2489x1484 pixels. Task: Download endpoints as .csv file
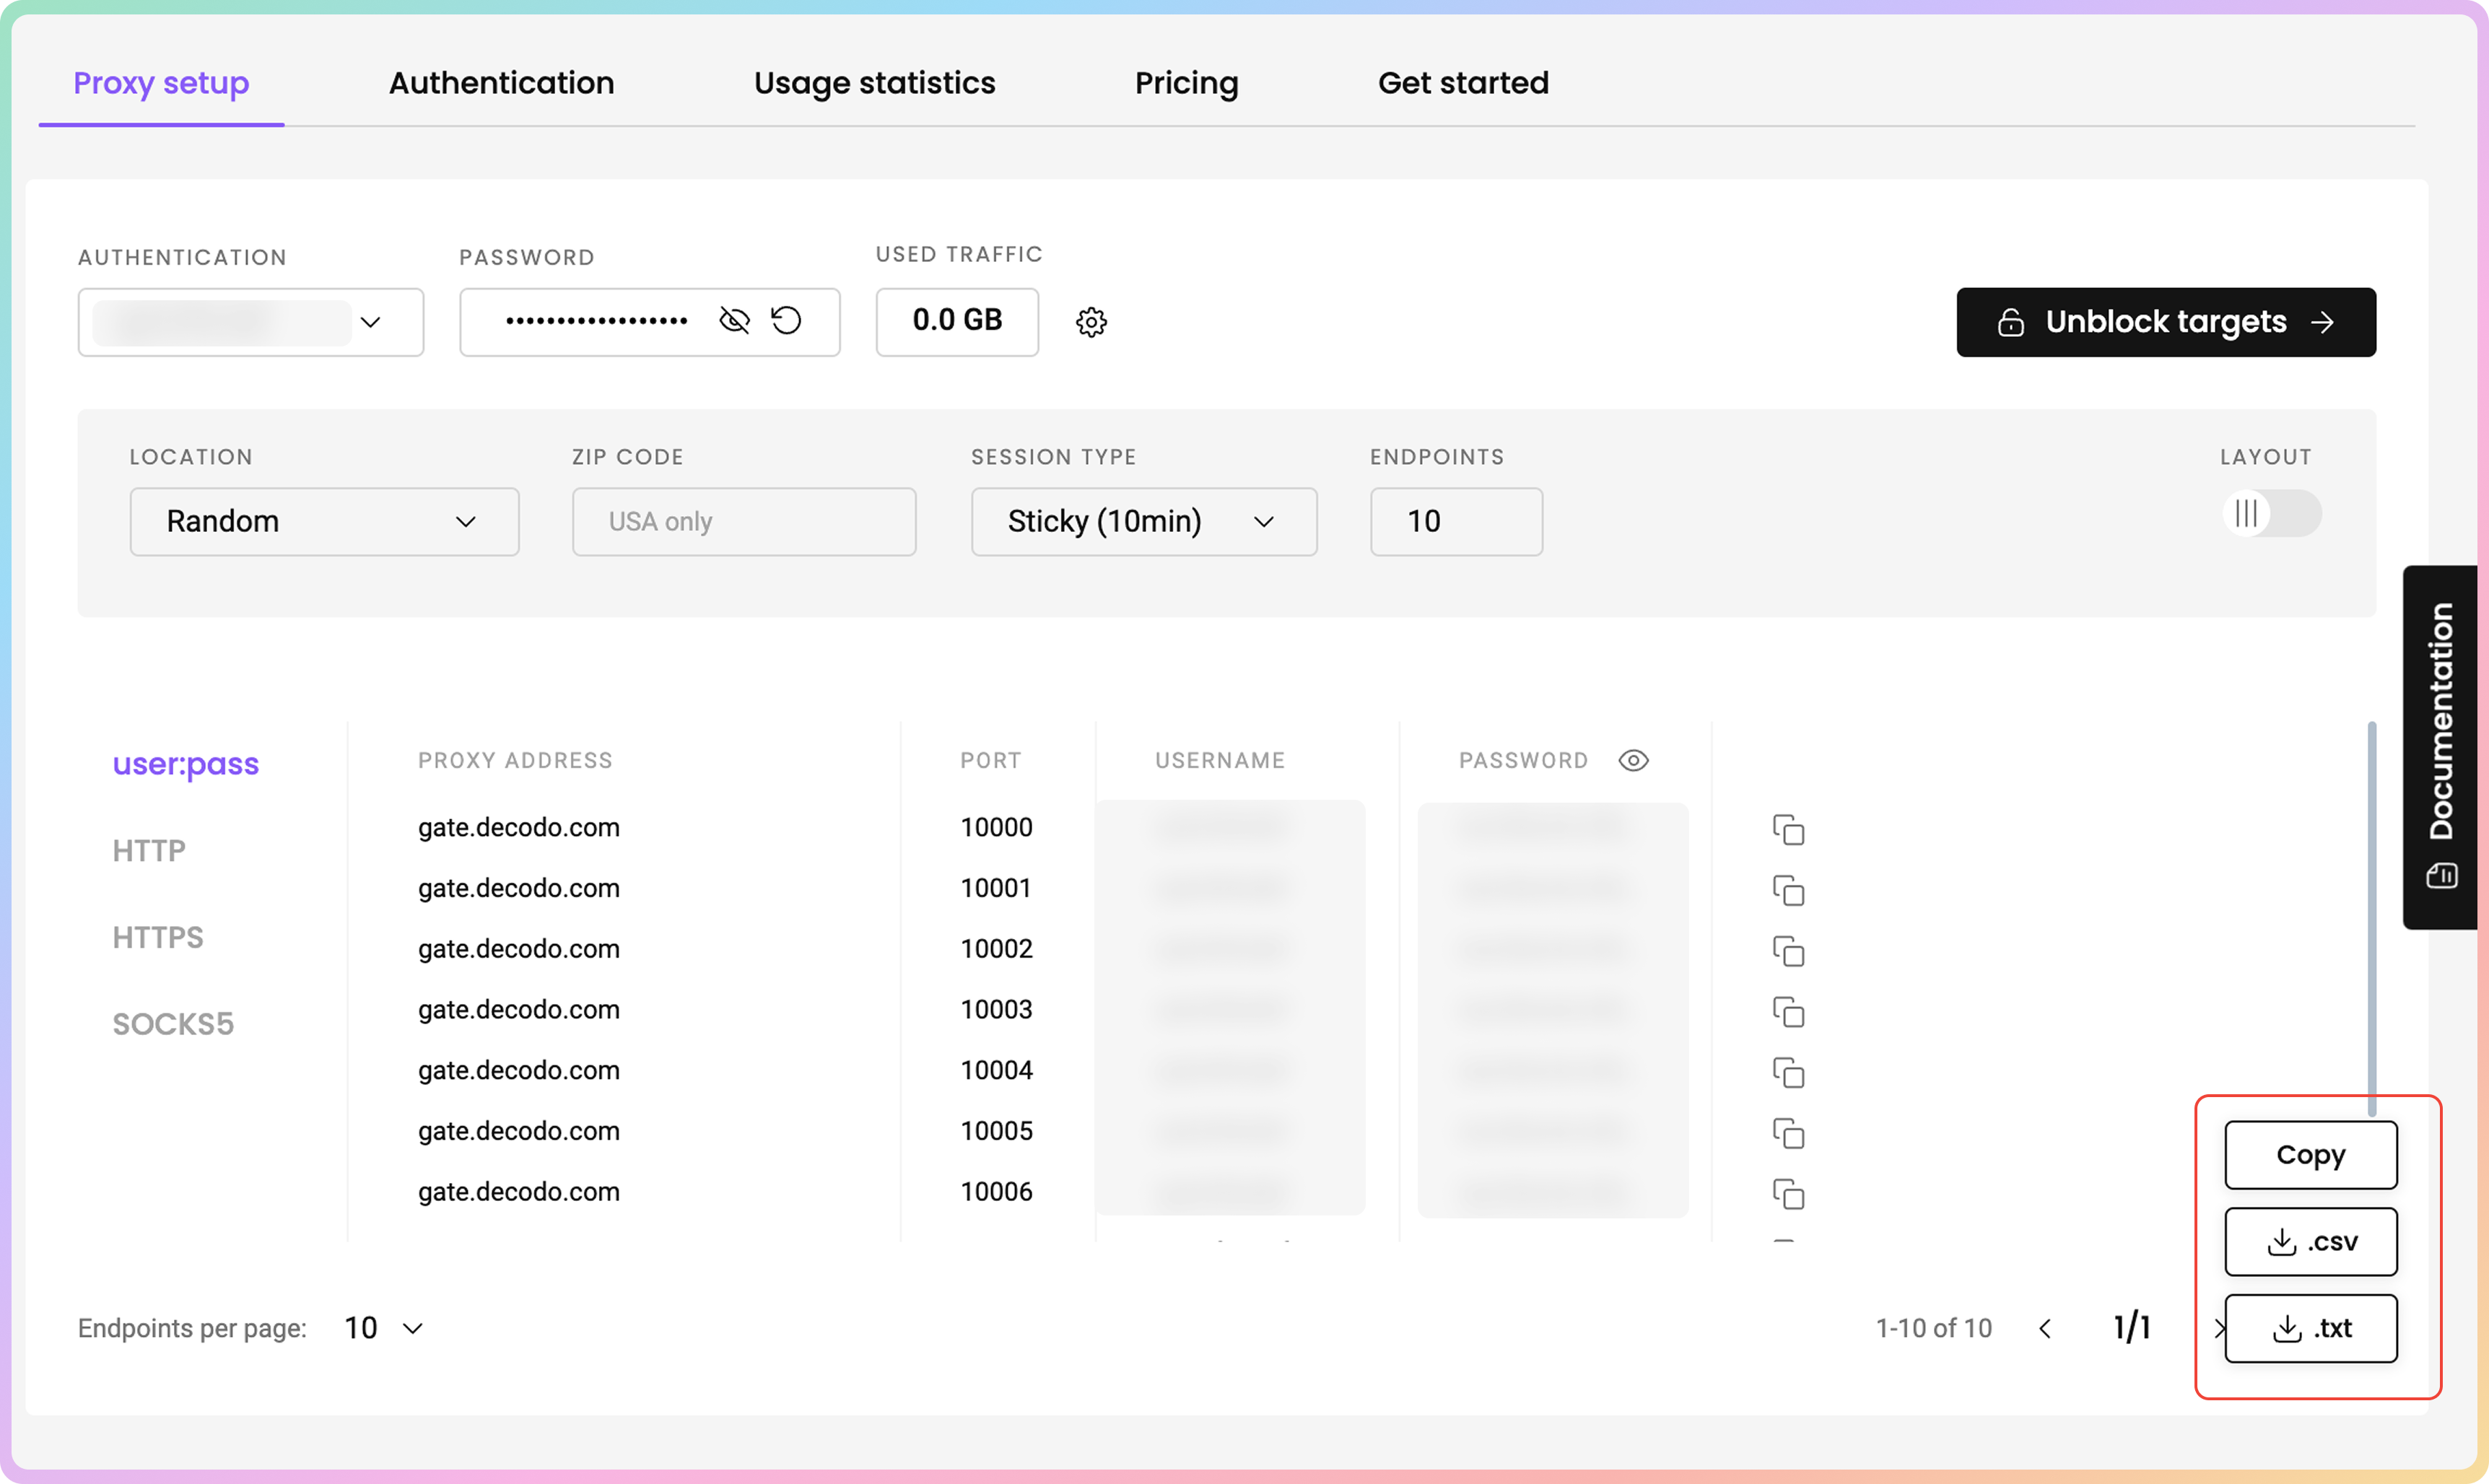coord(2310,1242)
